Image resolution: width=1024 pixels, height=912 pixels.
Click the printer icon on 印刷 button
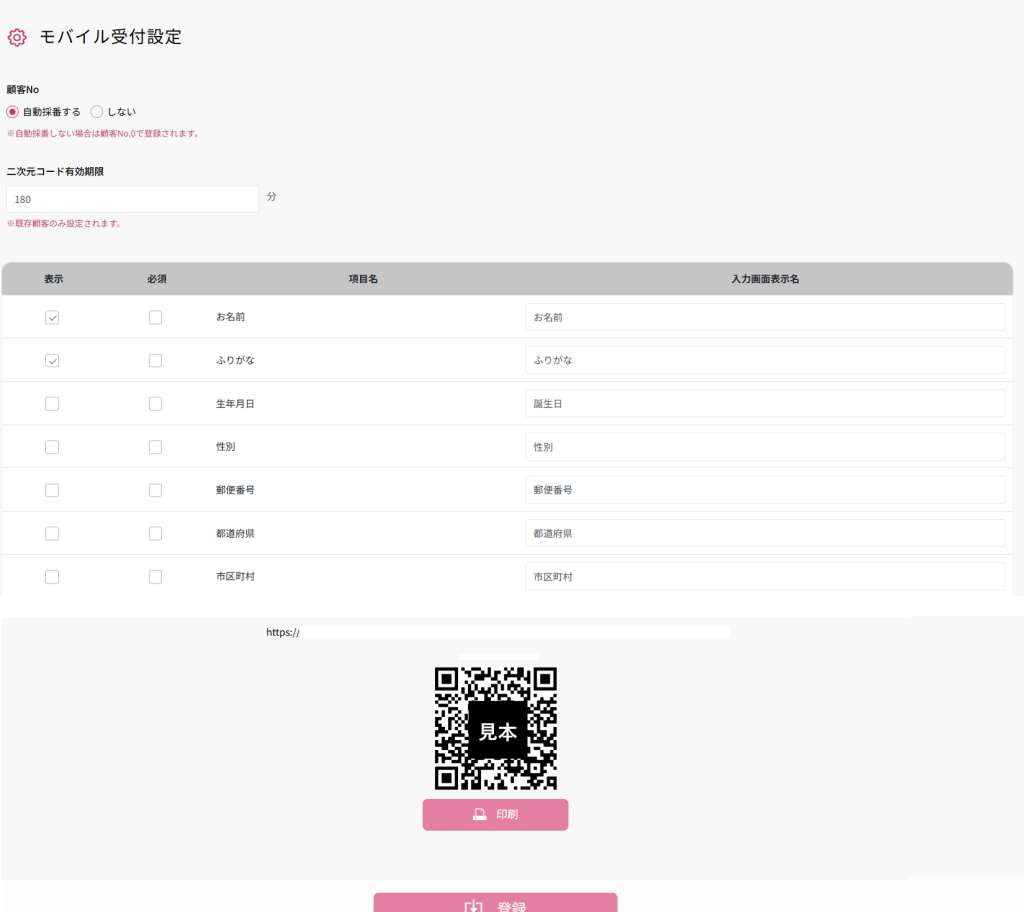point(480,814)
